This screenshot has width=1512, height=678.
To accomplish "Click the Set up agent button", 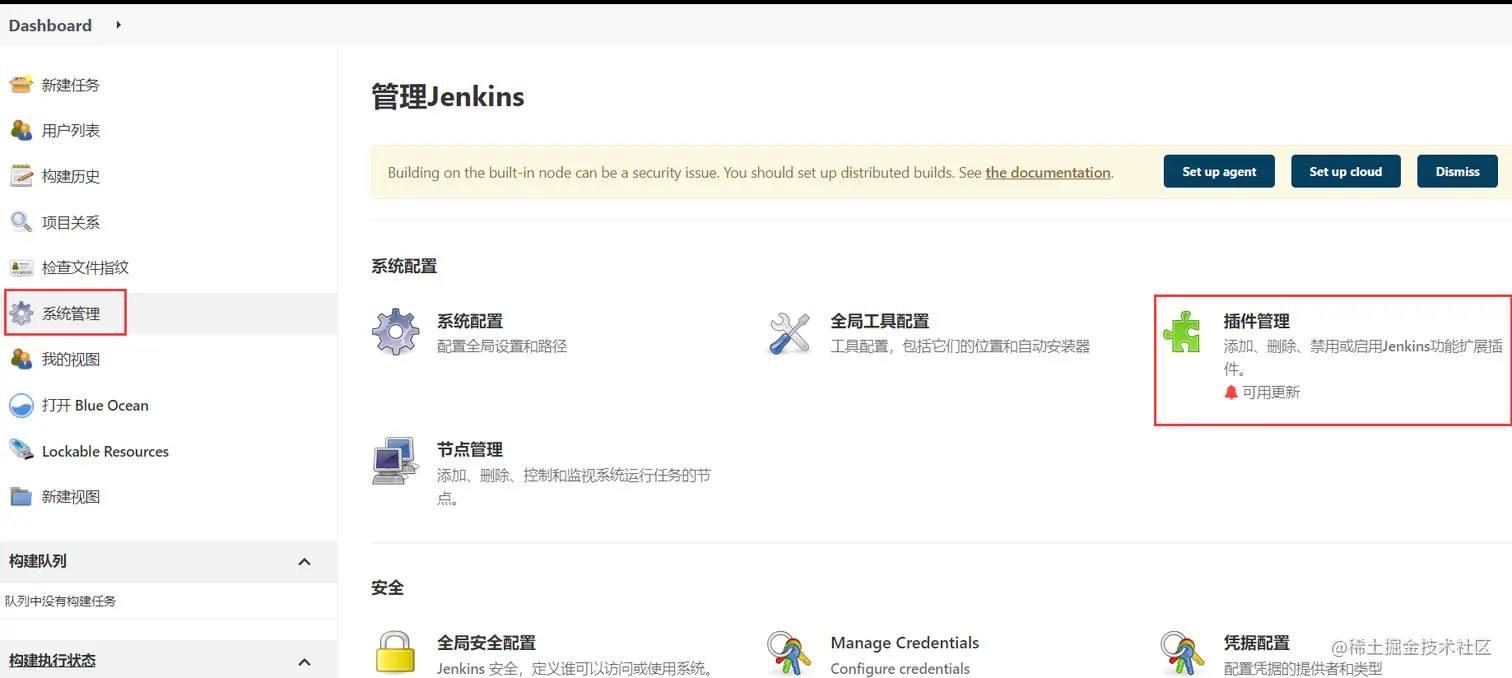I will pyautogui.click(x=1219, y=171).
